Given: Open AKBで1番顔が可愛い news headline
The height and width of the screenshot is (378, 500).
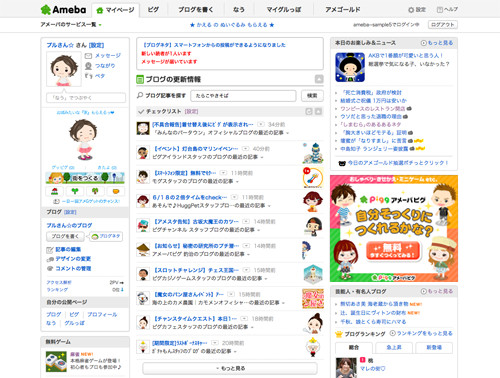Looking at the screenshot, I should (406, 56).
